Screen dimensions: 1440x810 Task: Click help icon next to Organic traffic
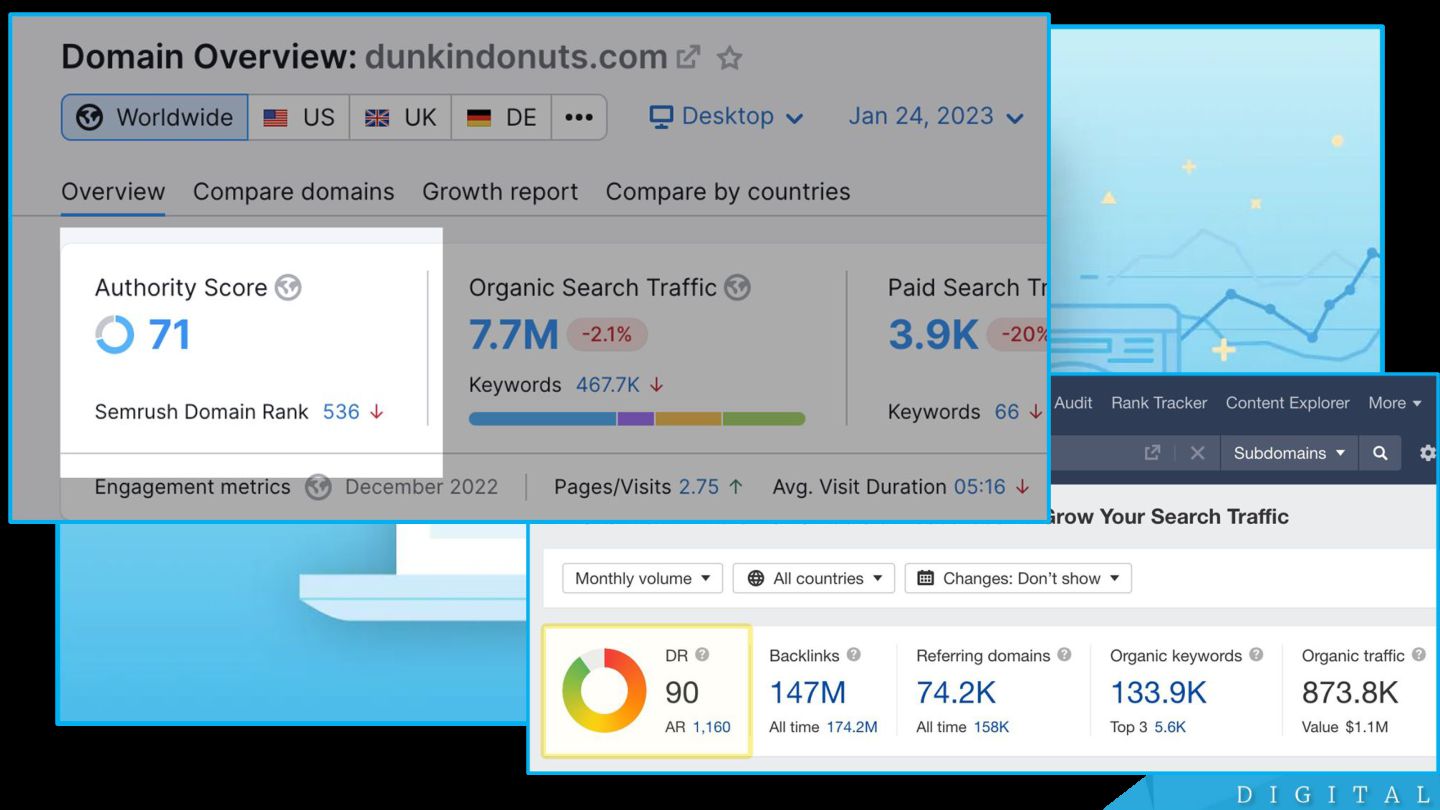tap(1417, 655)
